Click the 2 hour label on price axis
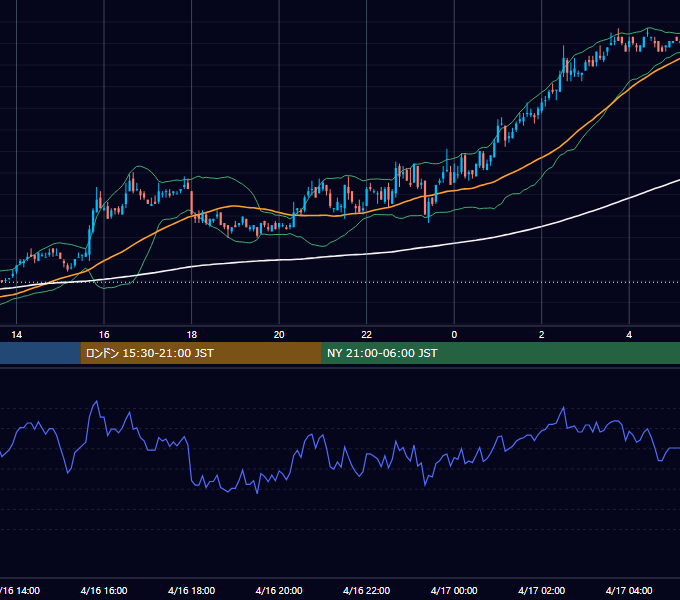 click(x=542, y=335)
